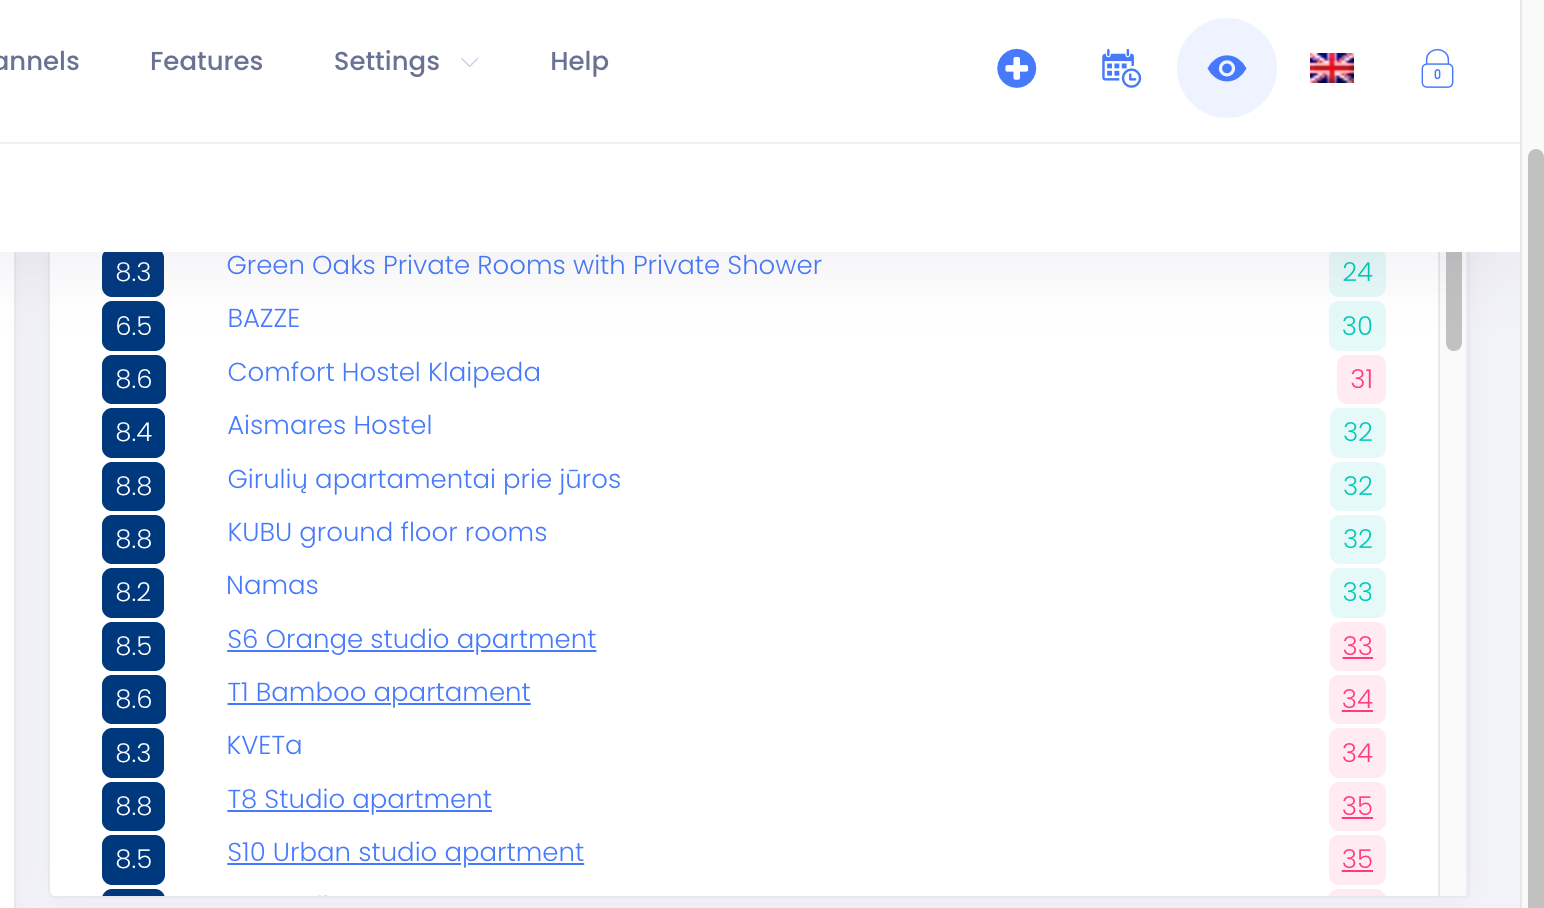The width and height of the screenshot is (1544, 908).
Task: Click the 6.5 rating badge for BAZZE
Action: [134, 326]
